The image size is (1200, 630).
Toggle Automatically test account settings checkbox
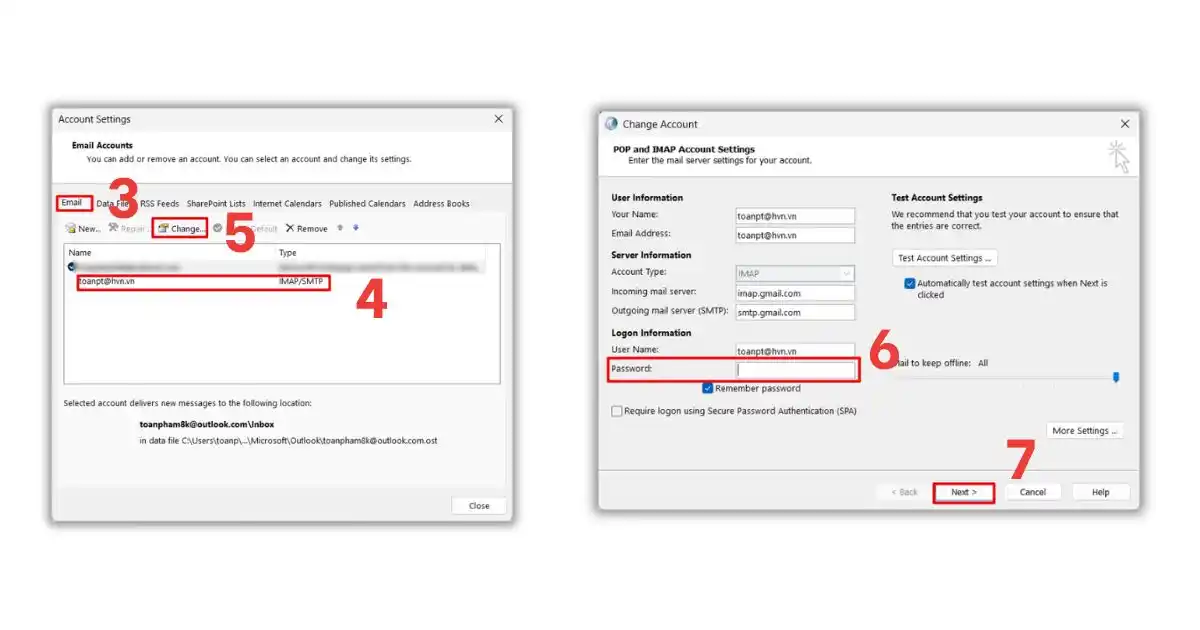[x=910, y=284]
